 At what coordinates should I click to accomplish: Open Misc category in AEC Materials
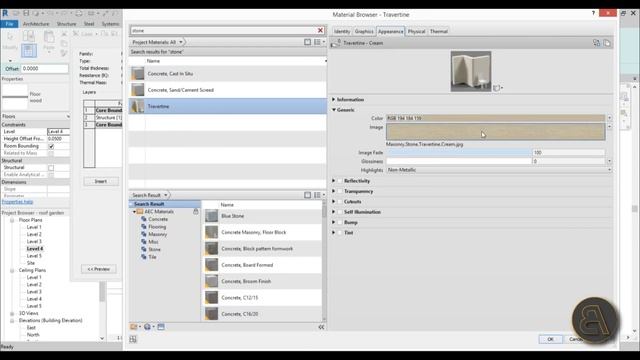[153, 242]
